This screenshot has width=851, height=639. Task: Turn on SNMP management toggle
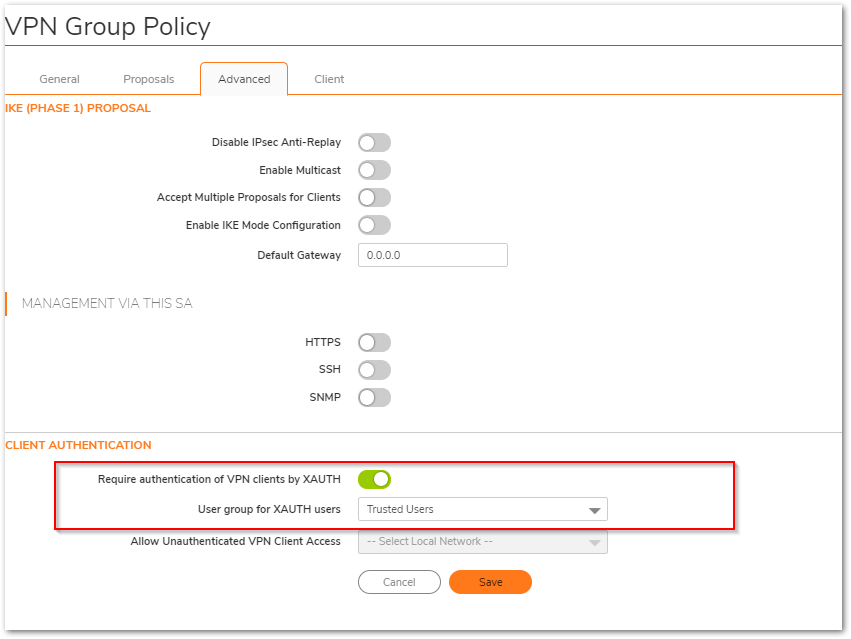(x=374, y=398)
